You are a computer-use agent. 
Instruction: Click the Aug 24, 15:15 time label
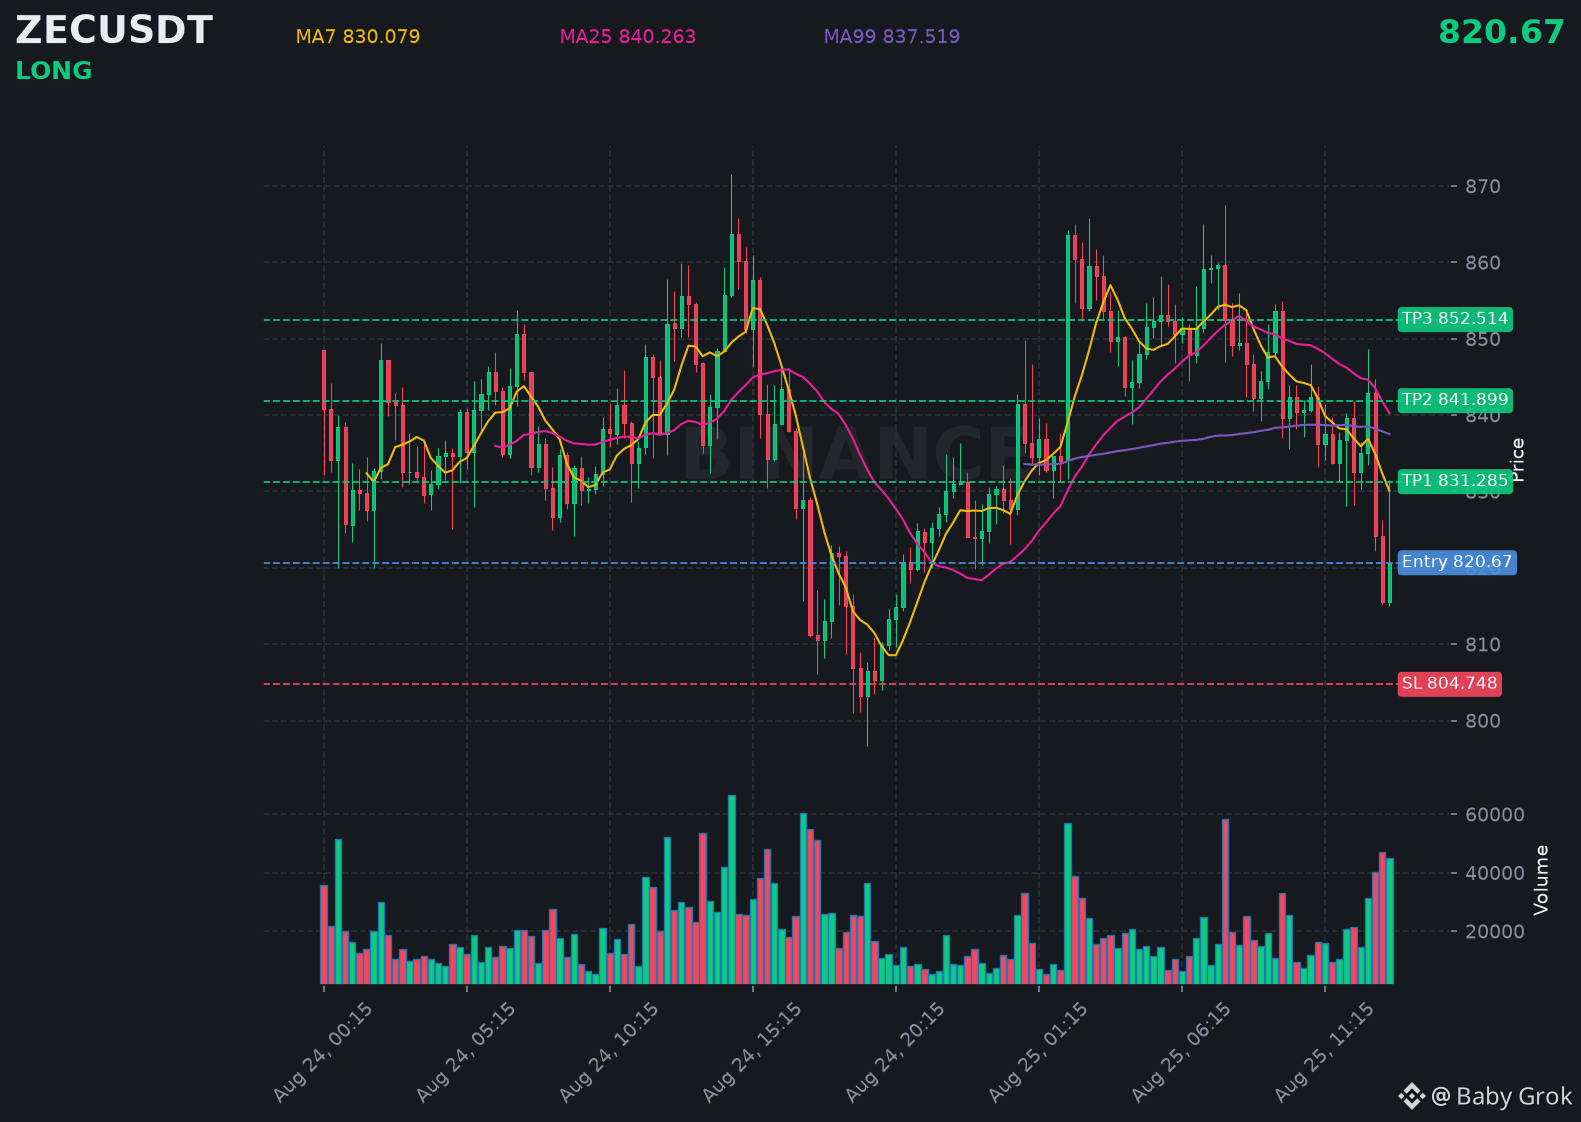pos(752,1052)
